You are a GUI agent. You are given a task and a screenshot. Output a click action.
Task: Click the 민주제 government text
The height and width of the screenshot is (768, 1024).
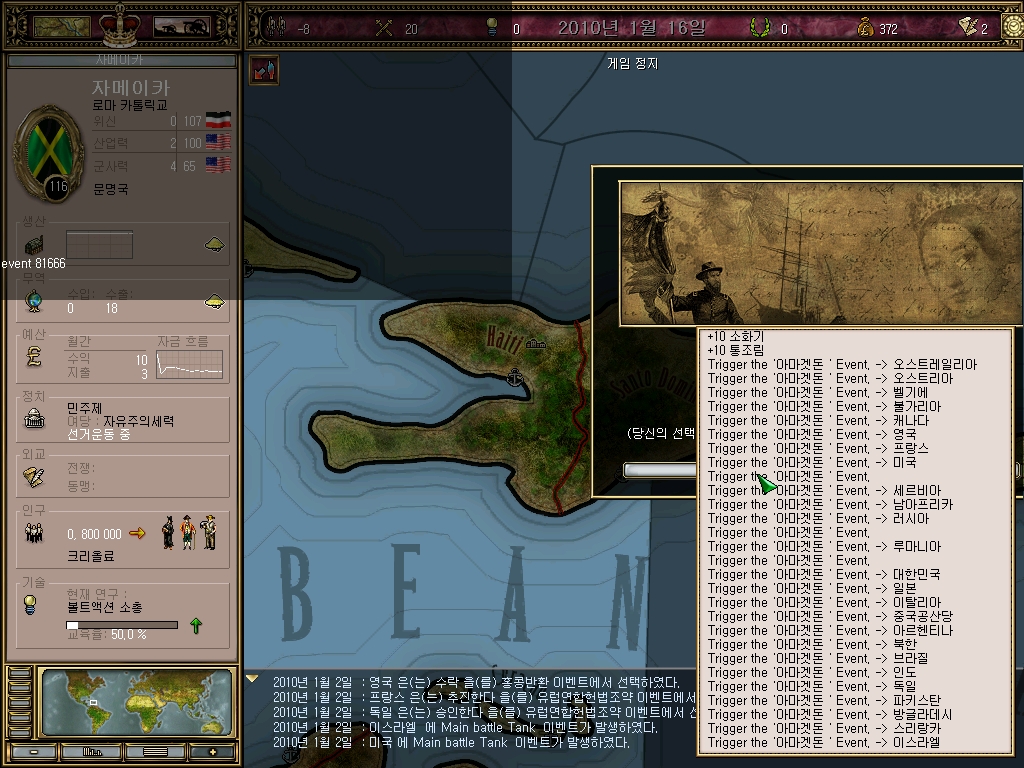point(84,408)
